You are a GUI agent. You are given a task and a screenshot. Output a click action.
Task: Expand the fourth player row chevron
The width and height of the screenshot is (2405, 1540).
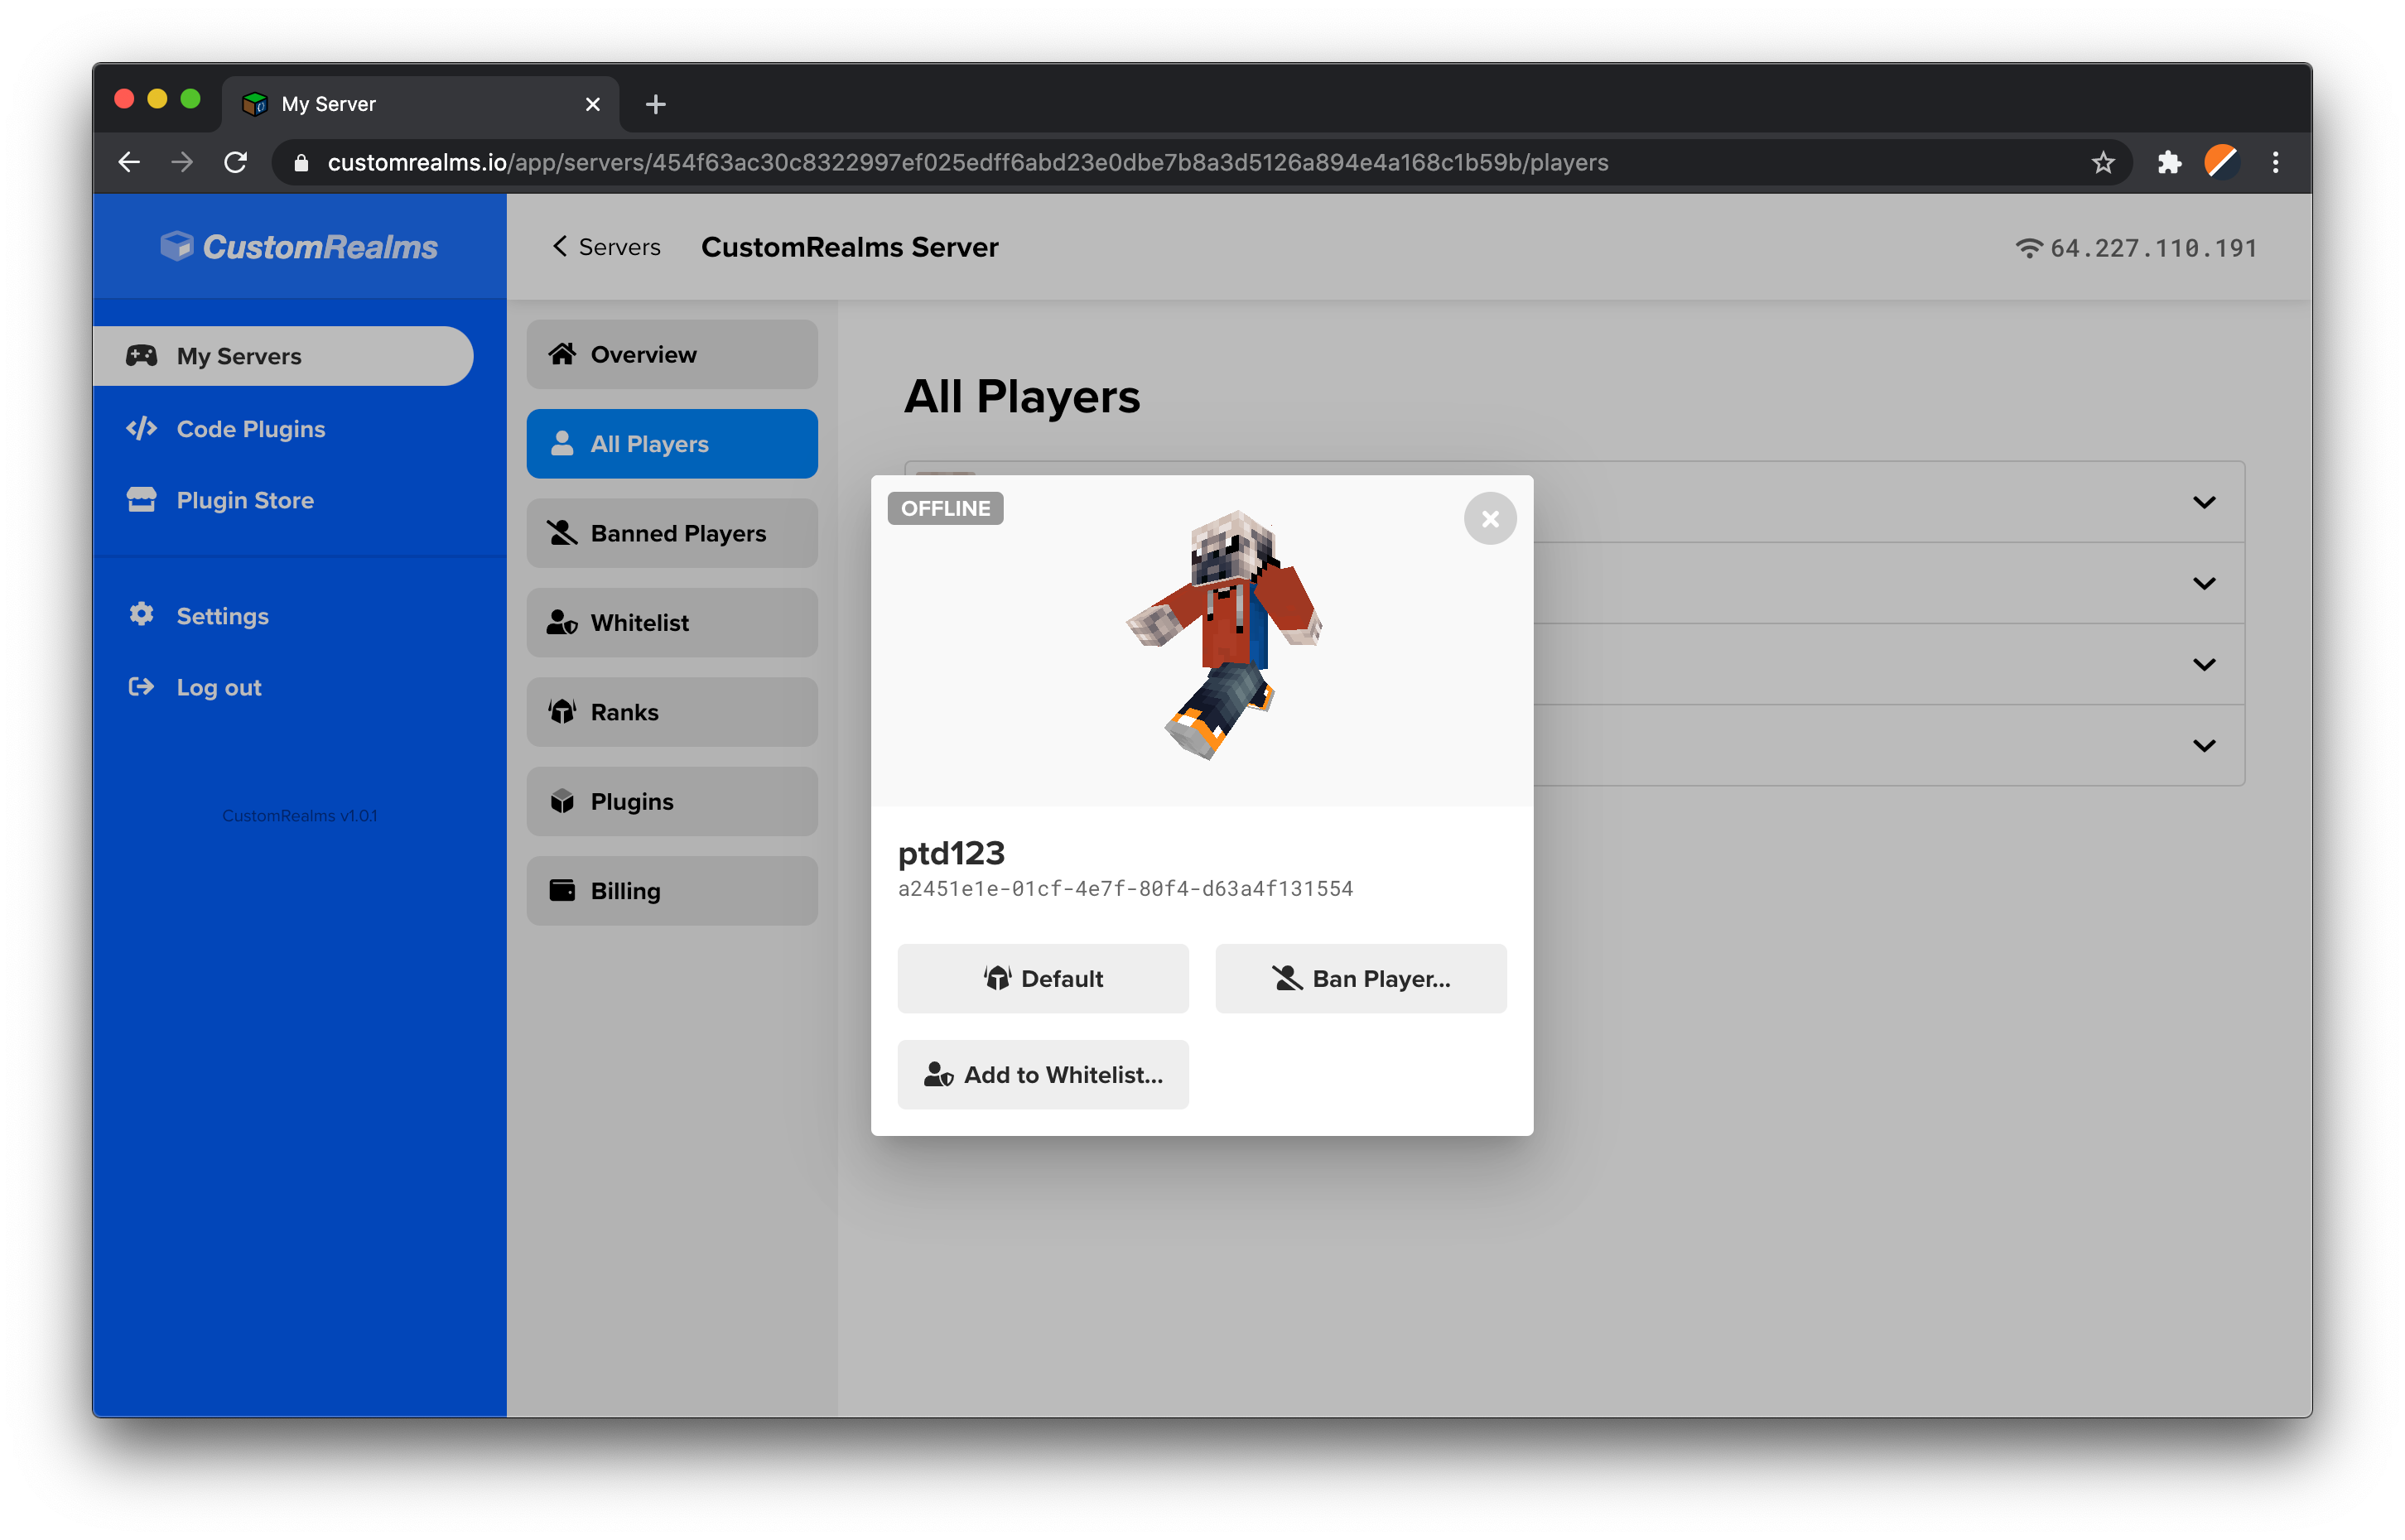(2203, 745)
